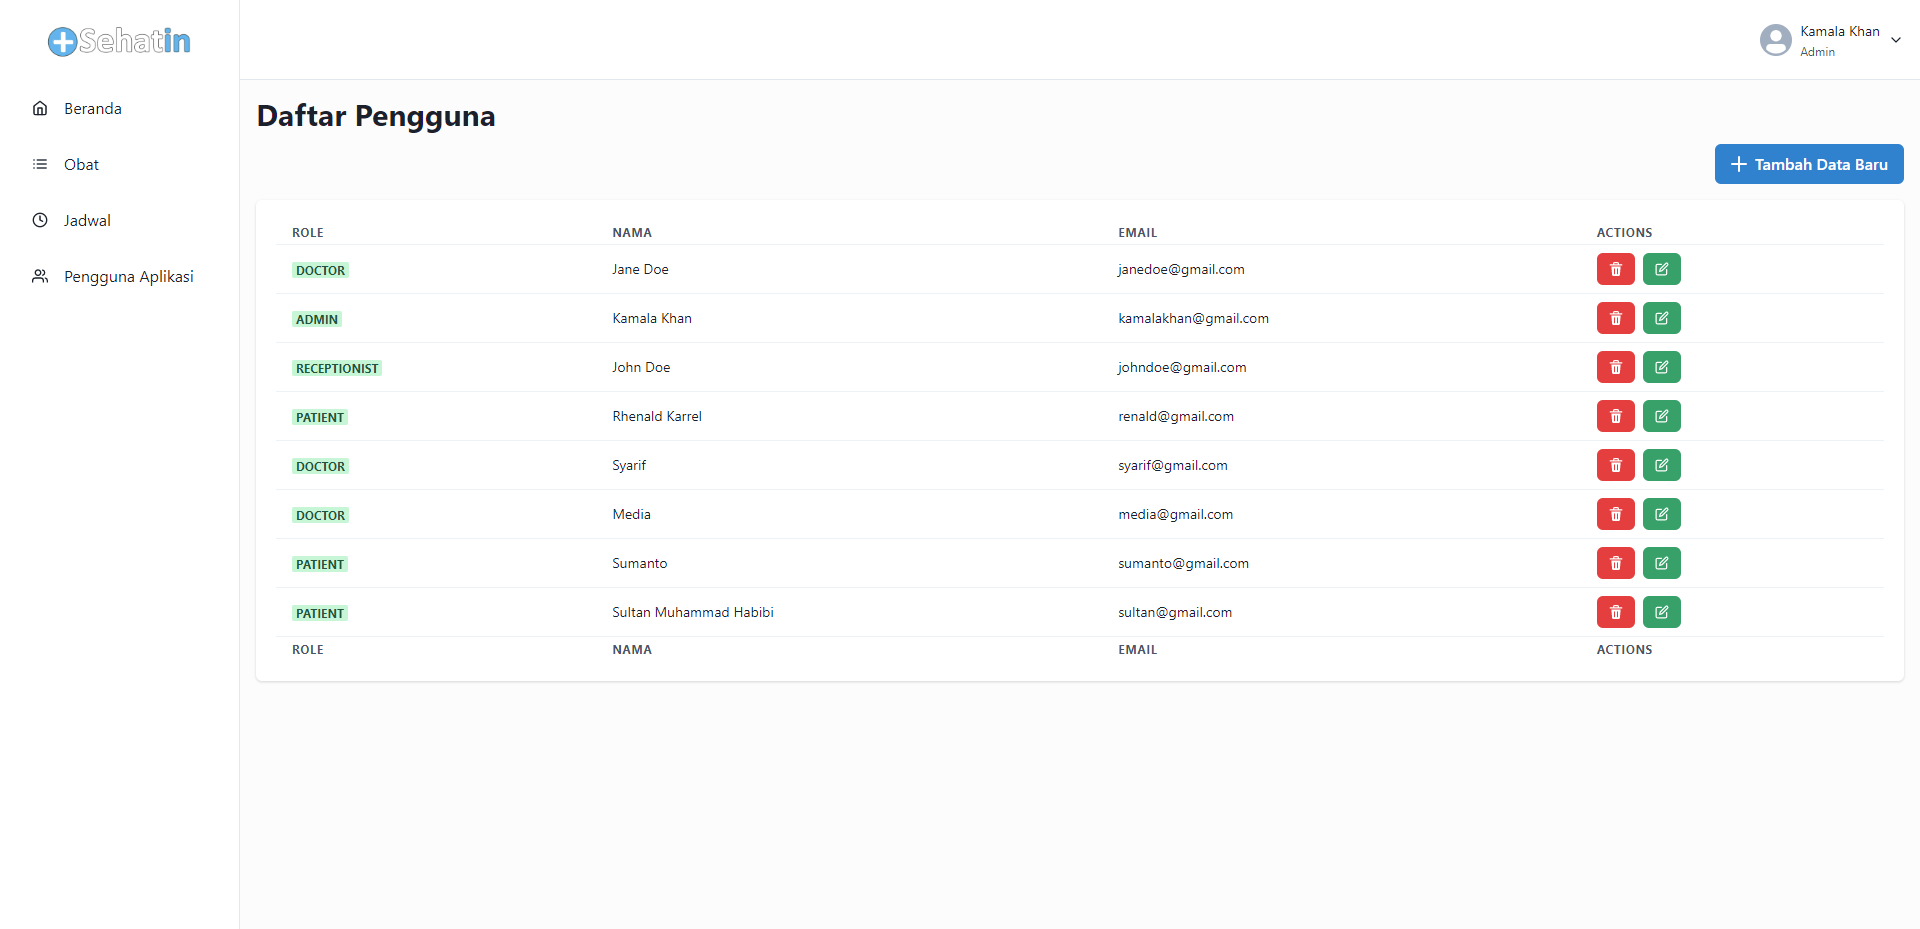
Task: Click the footer NAMA column label
Action: coord(632,649)
